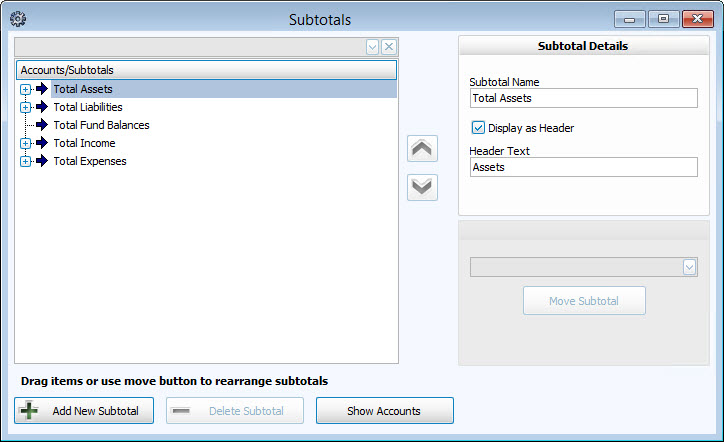Click the arrow icon beside Total Liabilities
The width and height of the screenshot is (724, 442).
(42, 107)
